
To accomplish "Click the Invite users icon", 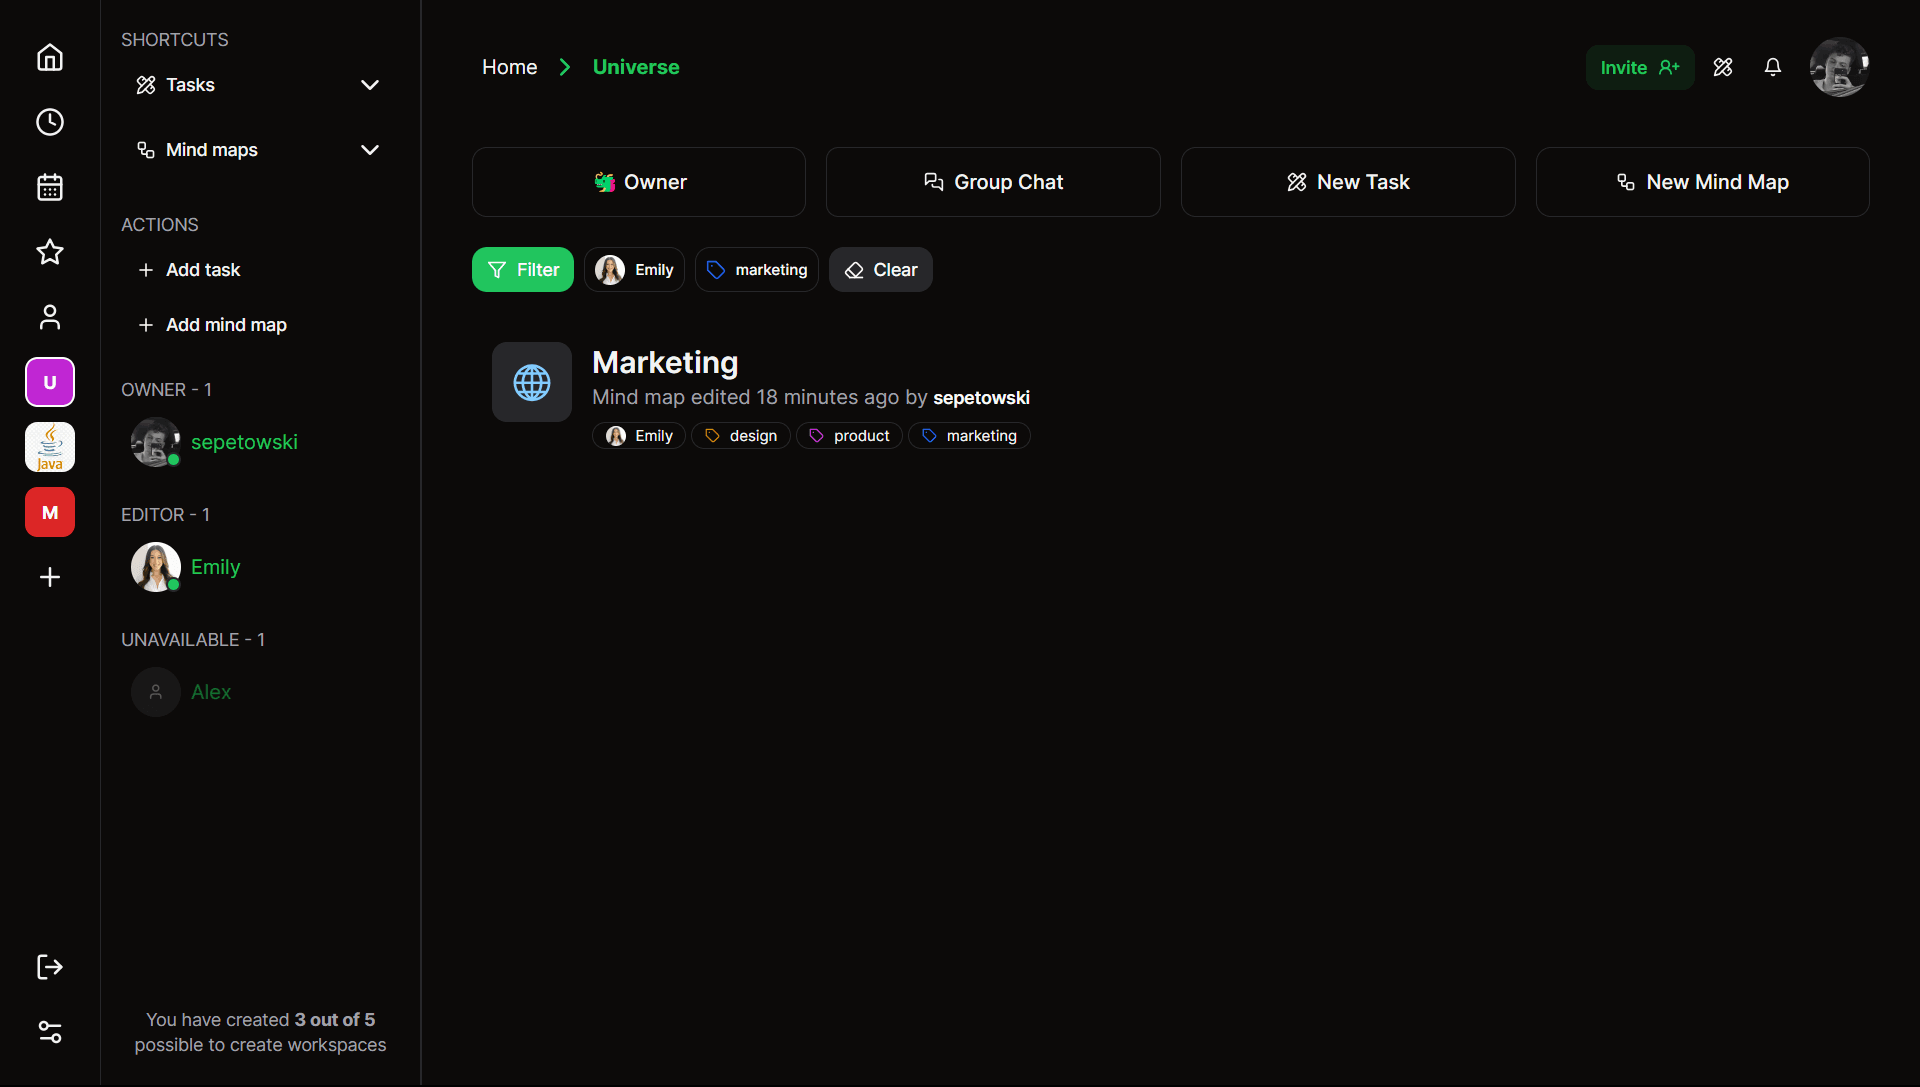I will pos(1639,67).
